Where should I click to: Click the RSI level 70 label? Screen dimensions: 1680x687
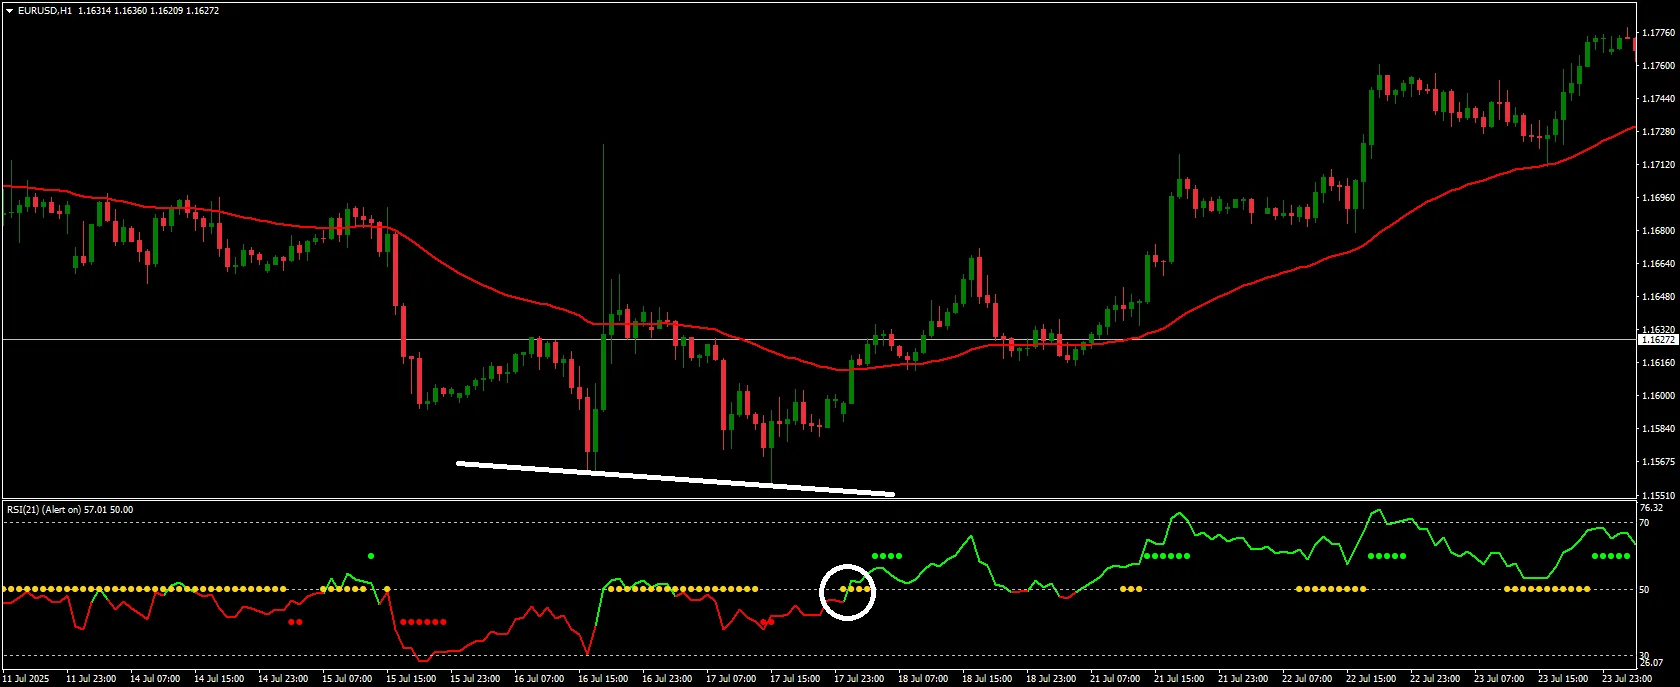click(x=1645, y=523)
